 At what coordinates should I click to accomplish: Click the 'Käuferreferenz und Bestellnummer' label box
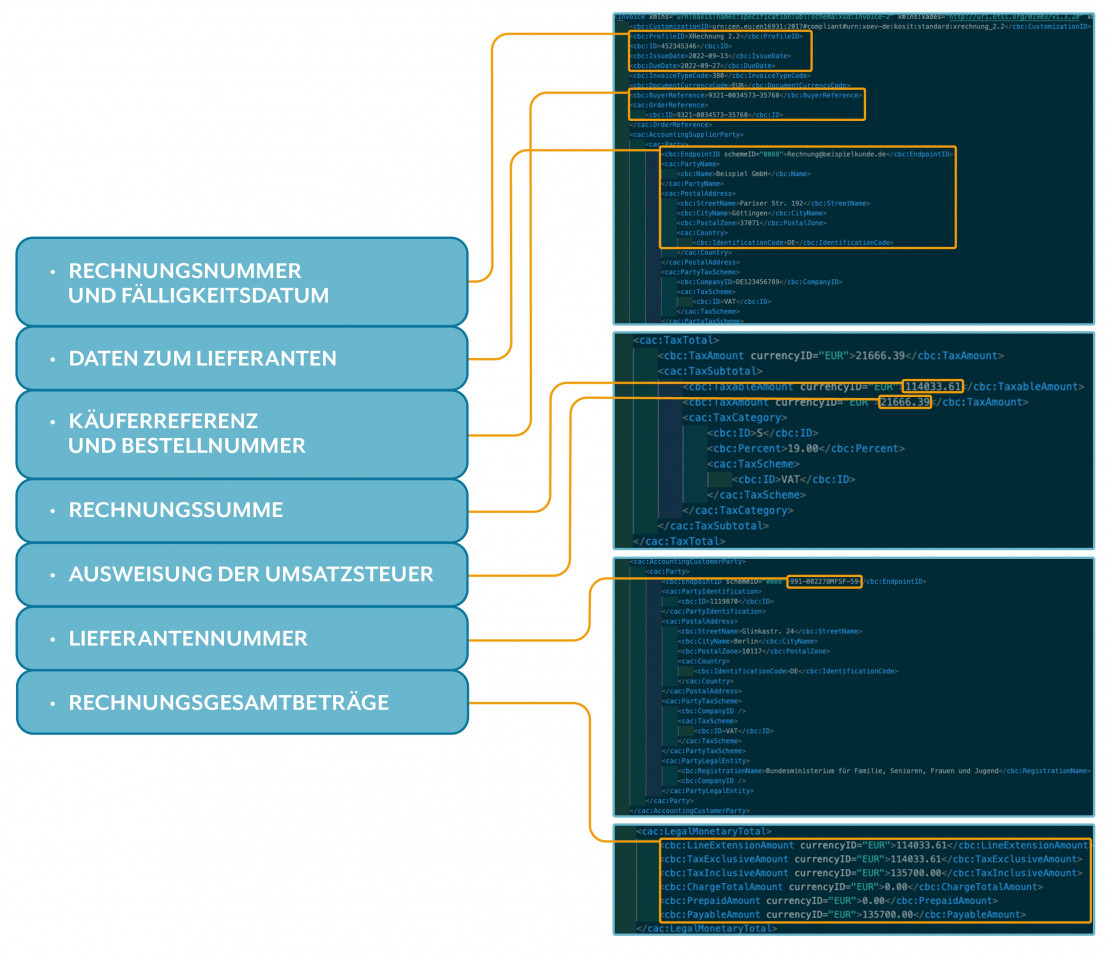[242, 434]
